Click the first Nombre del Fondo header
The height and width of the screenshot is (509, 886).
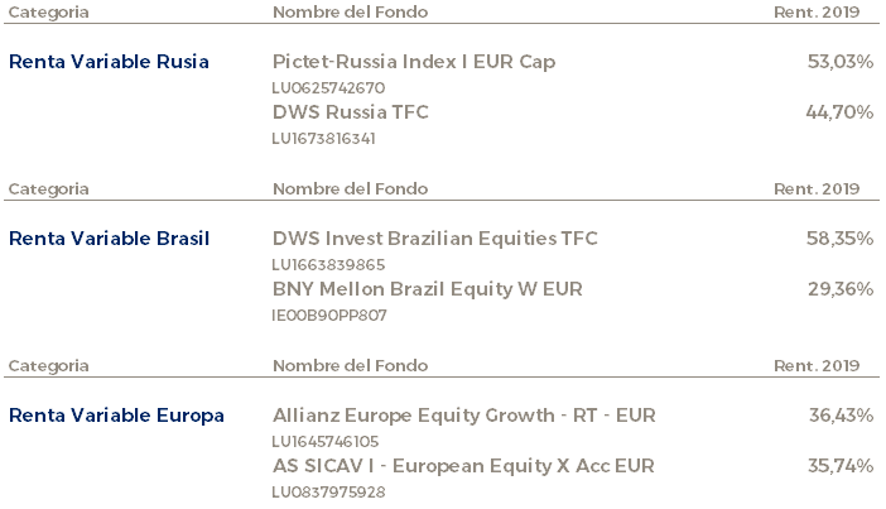point(350,12)
